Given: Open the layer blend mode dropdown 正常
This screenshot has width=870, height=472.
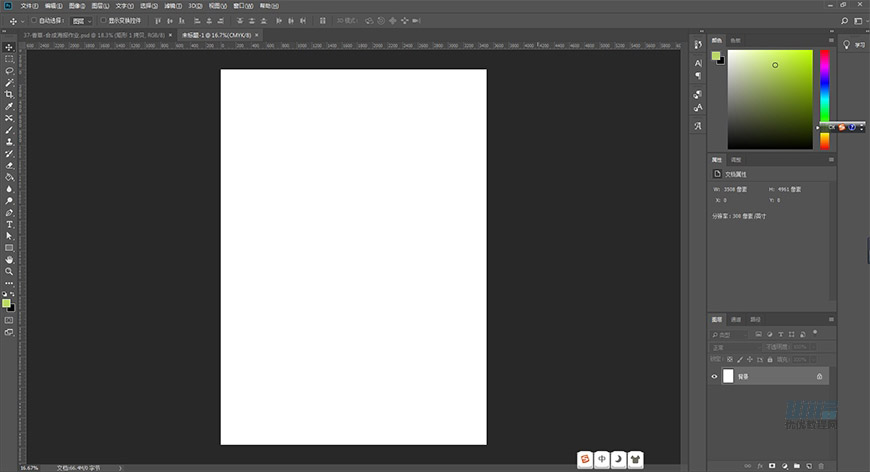Looking at the screenshot, I should [733, 347].
